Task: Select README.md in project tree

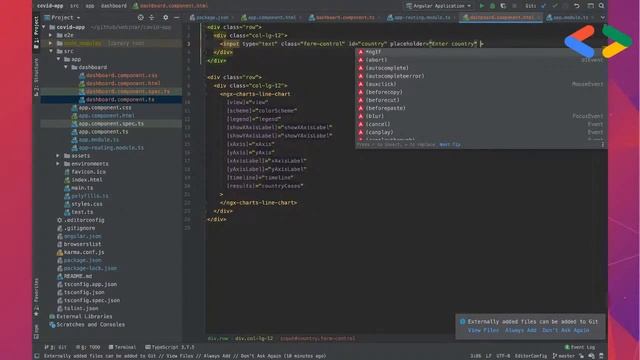Action: click(78, 276)
